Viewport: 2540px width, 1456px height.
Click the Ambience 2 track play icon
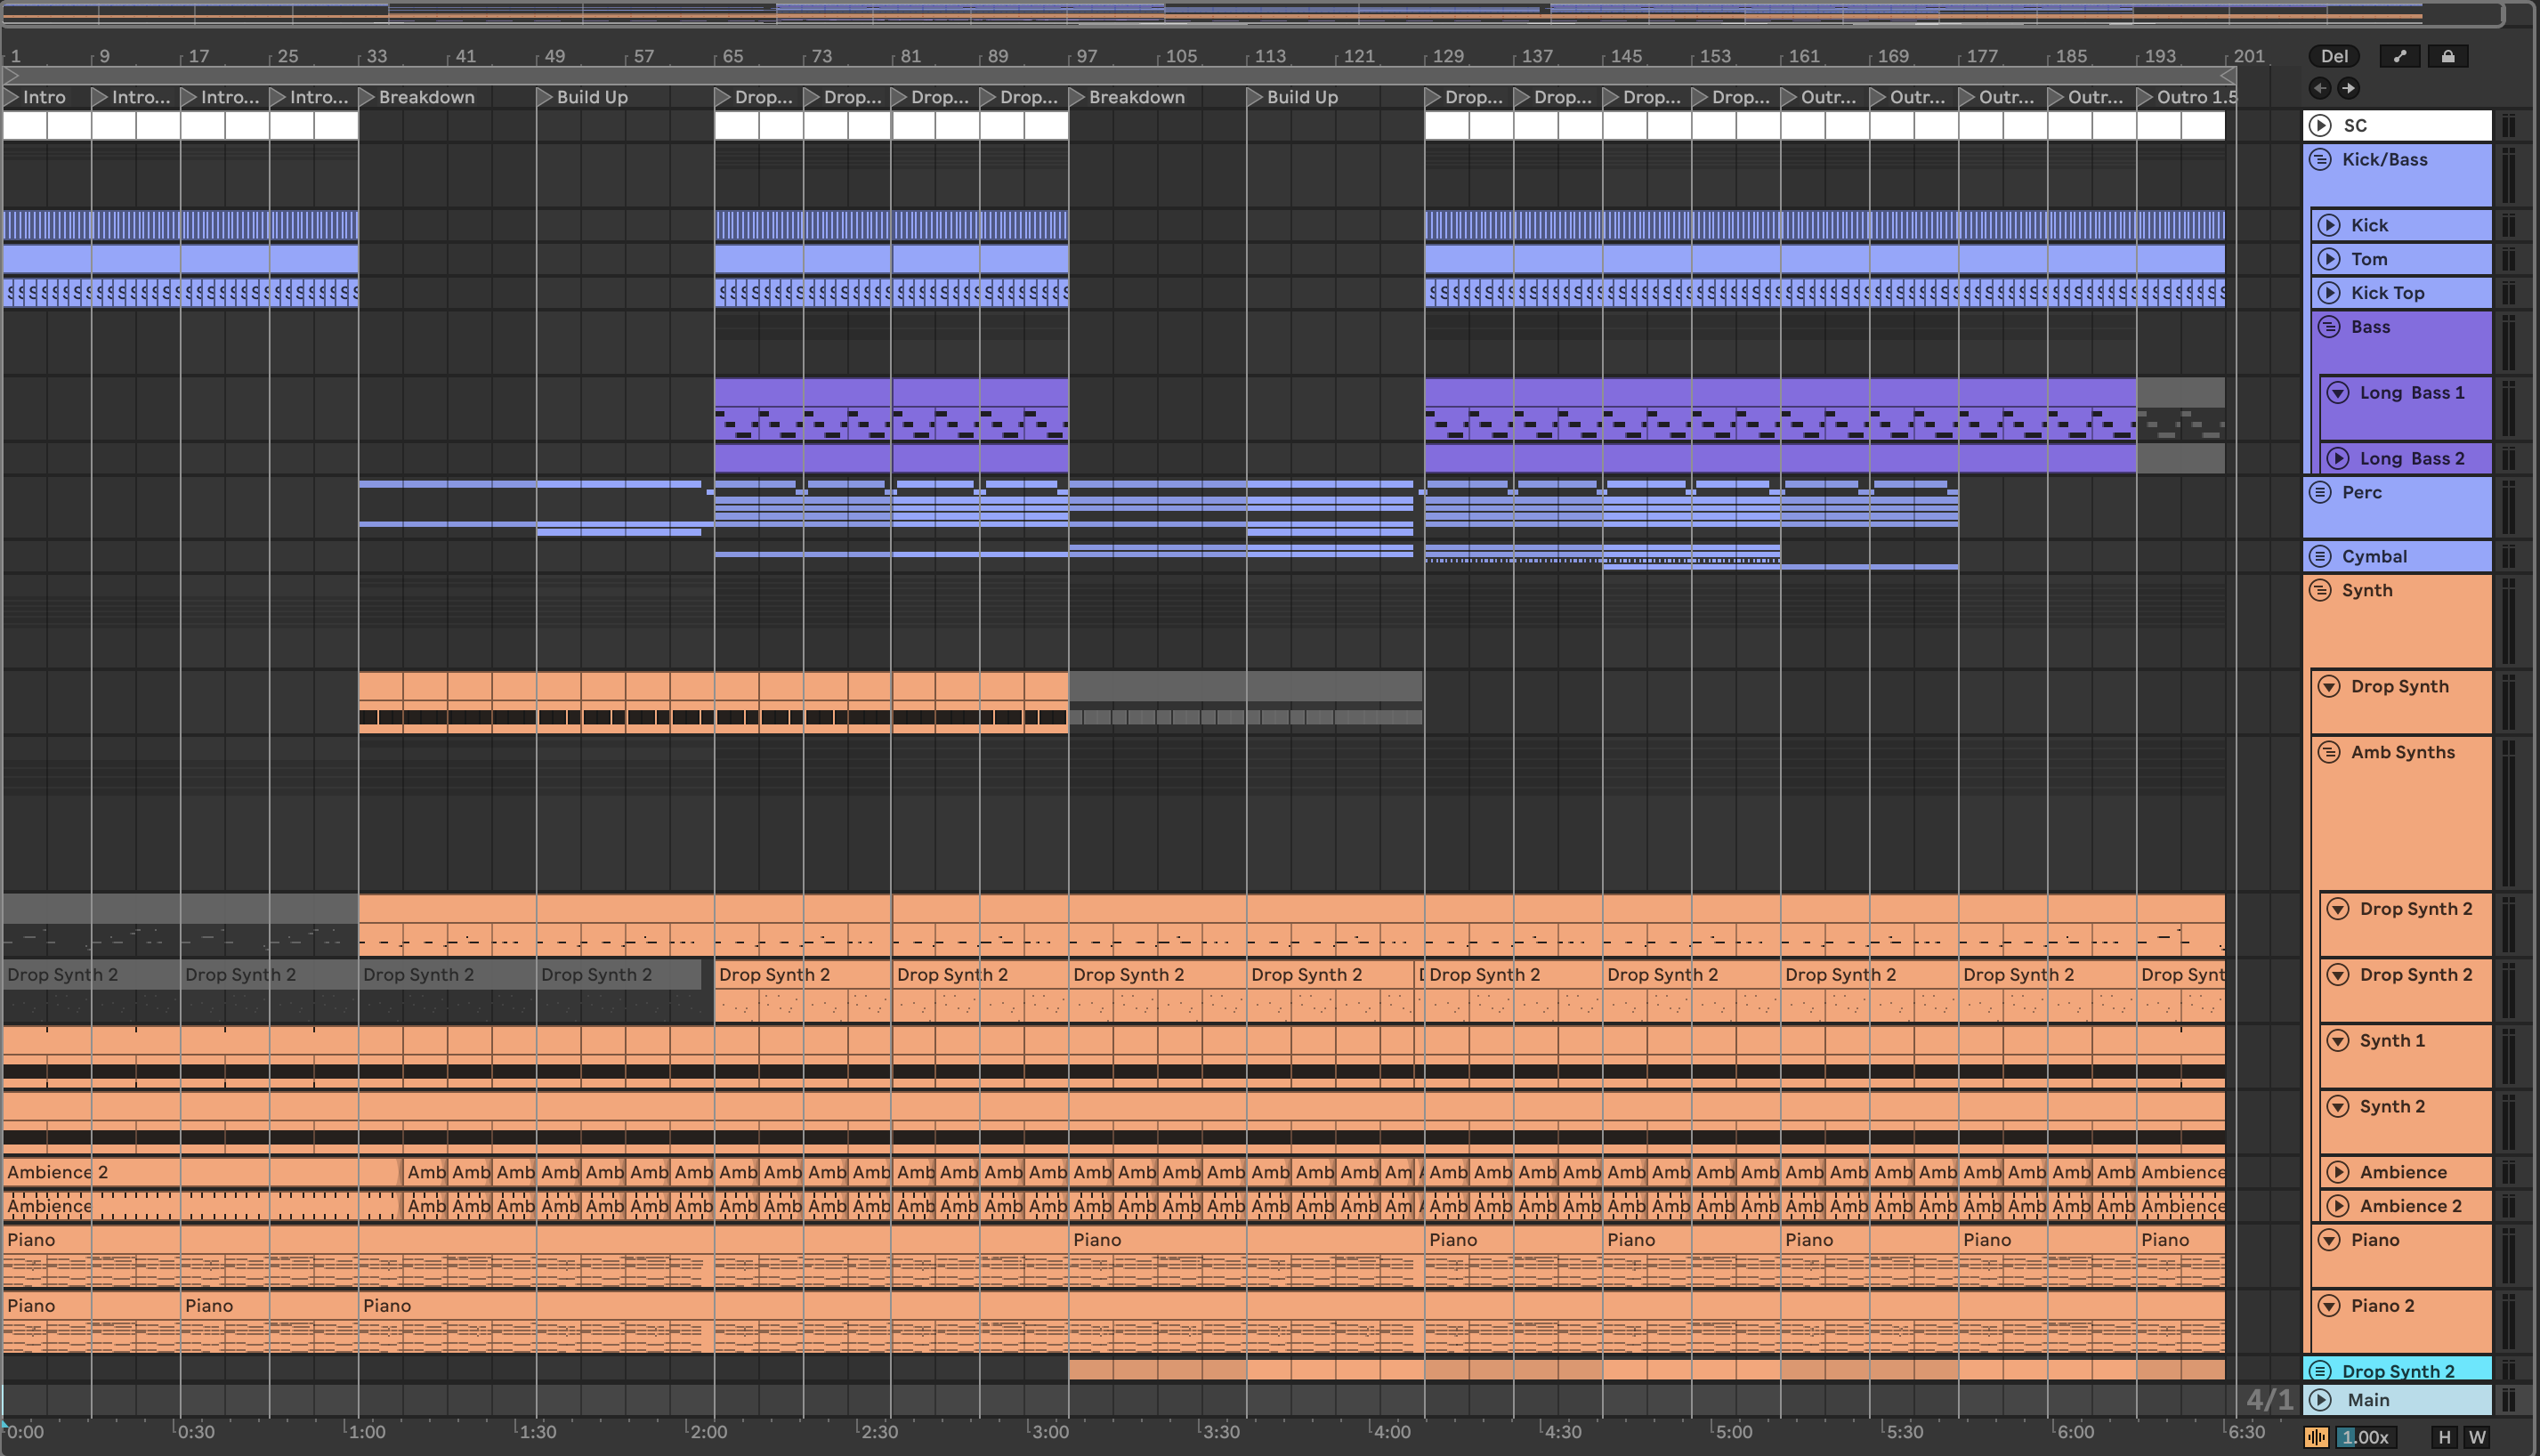pyautogui.click(x=2337, y=1205)
